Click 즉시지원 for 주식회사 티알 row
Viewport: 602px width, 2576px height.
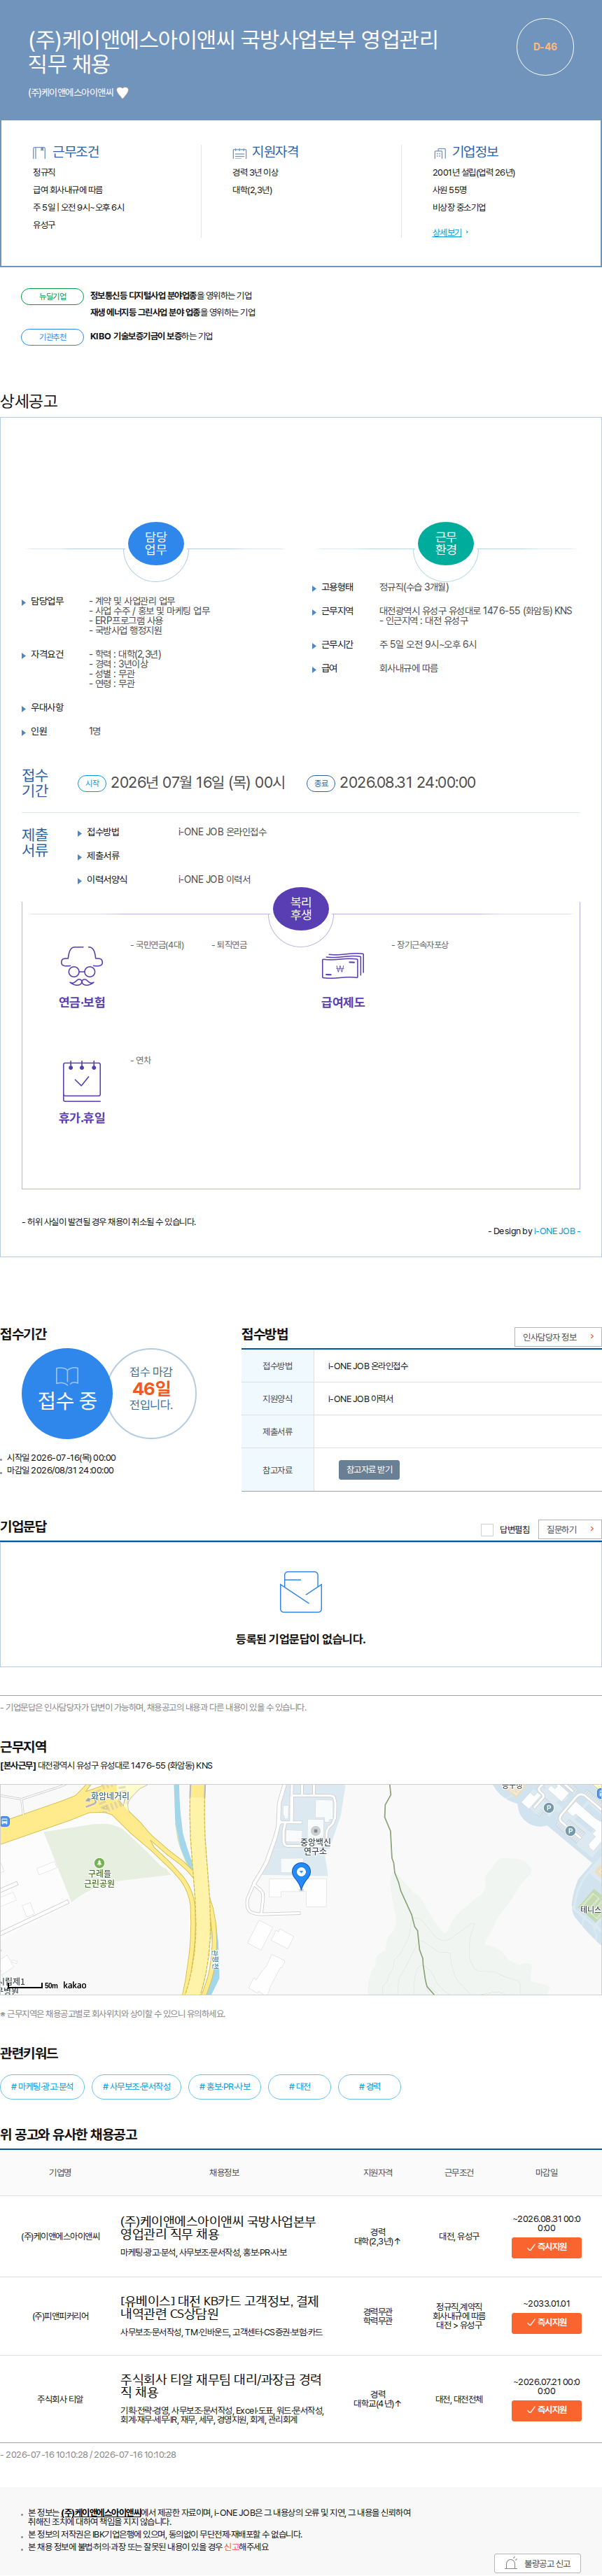pyautogui.click(x=546, y=2409)
